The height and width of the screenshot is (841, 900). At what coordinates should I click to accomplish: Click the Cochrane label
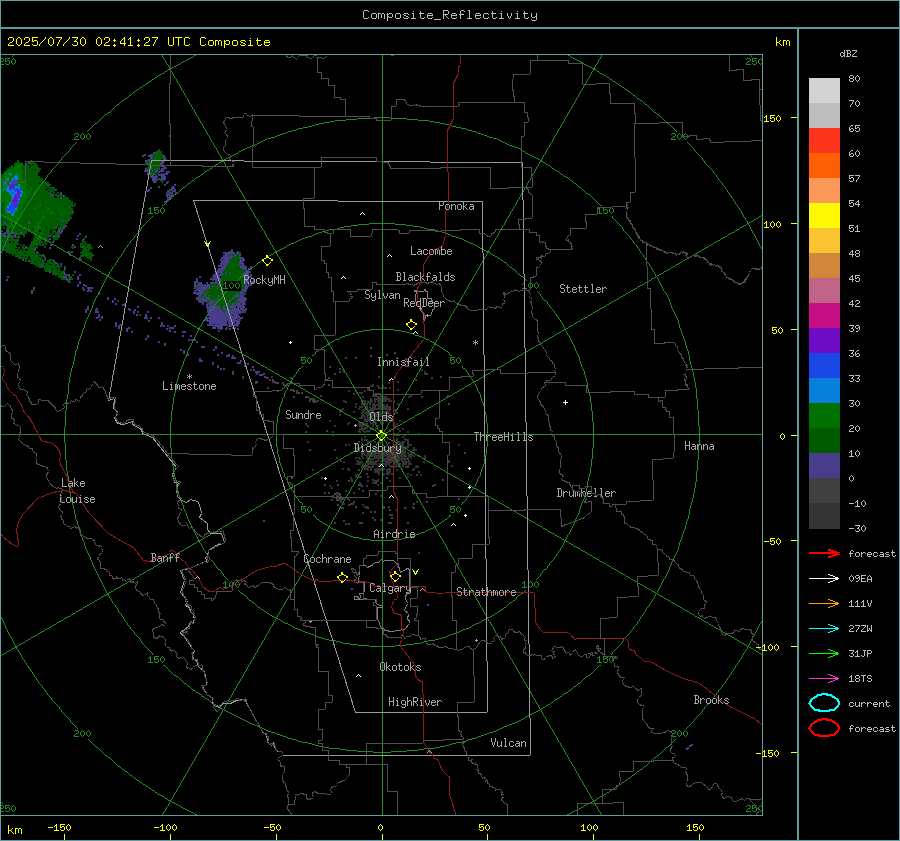click(327, 559)
